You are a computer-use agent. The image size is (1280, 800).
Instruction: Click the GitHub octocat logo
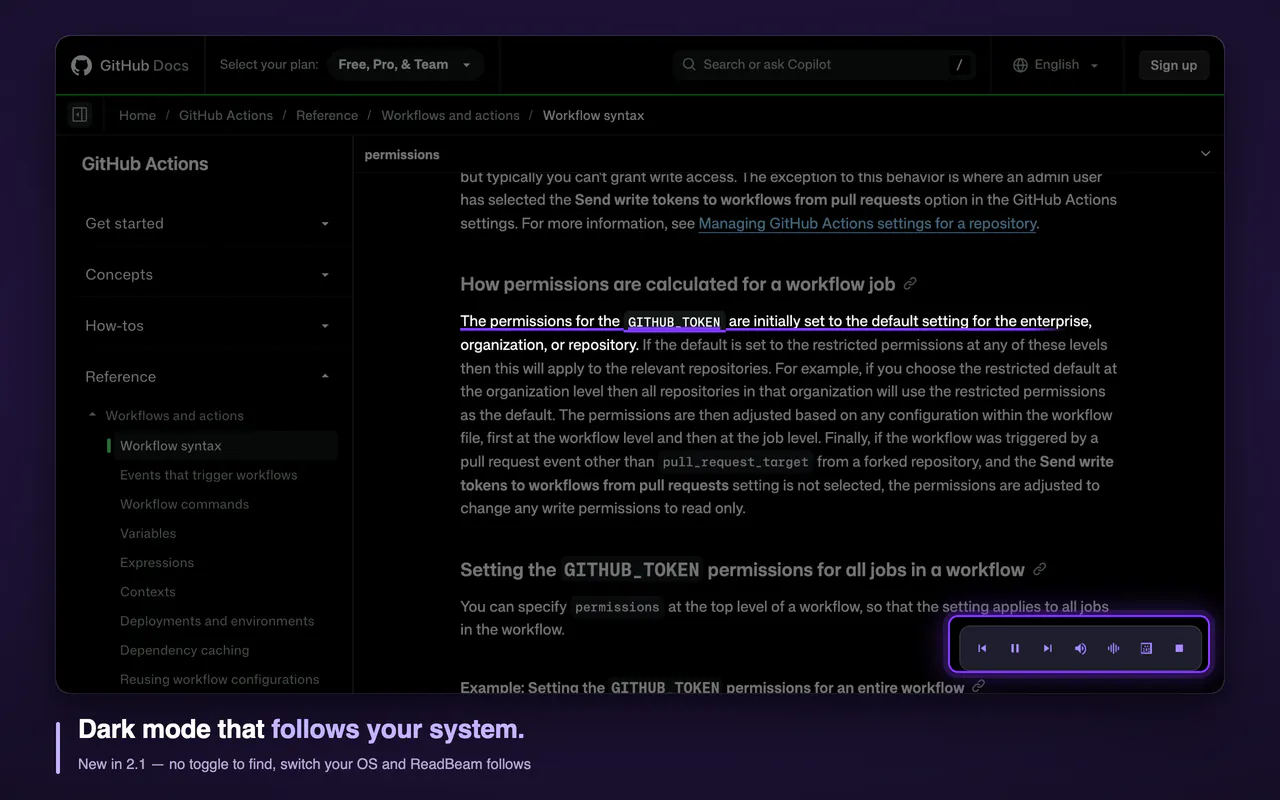coord(81,65)
